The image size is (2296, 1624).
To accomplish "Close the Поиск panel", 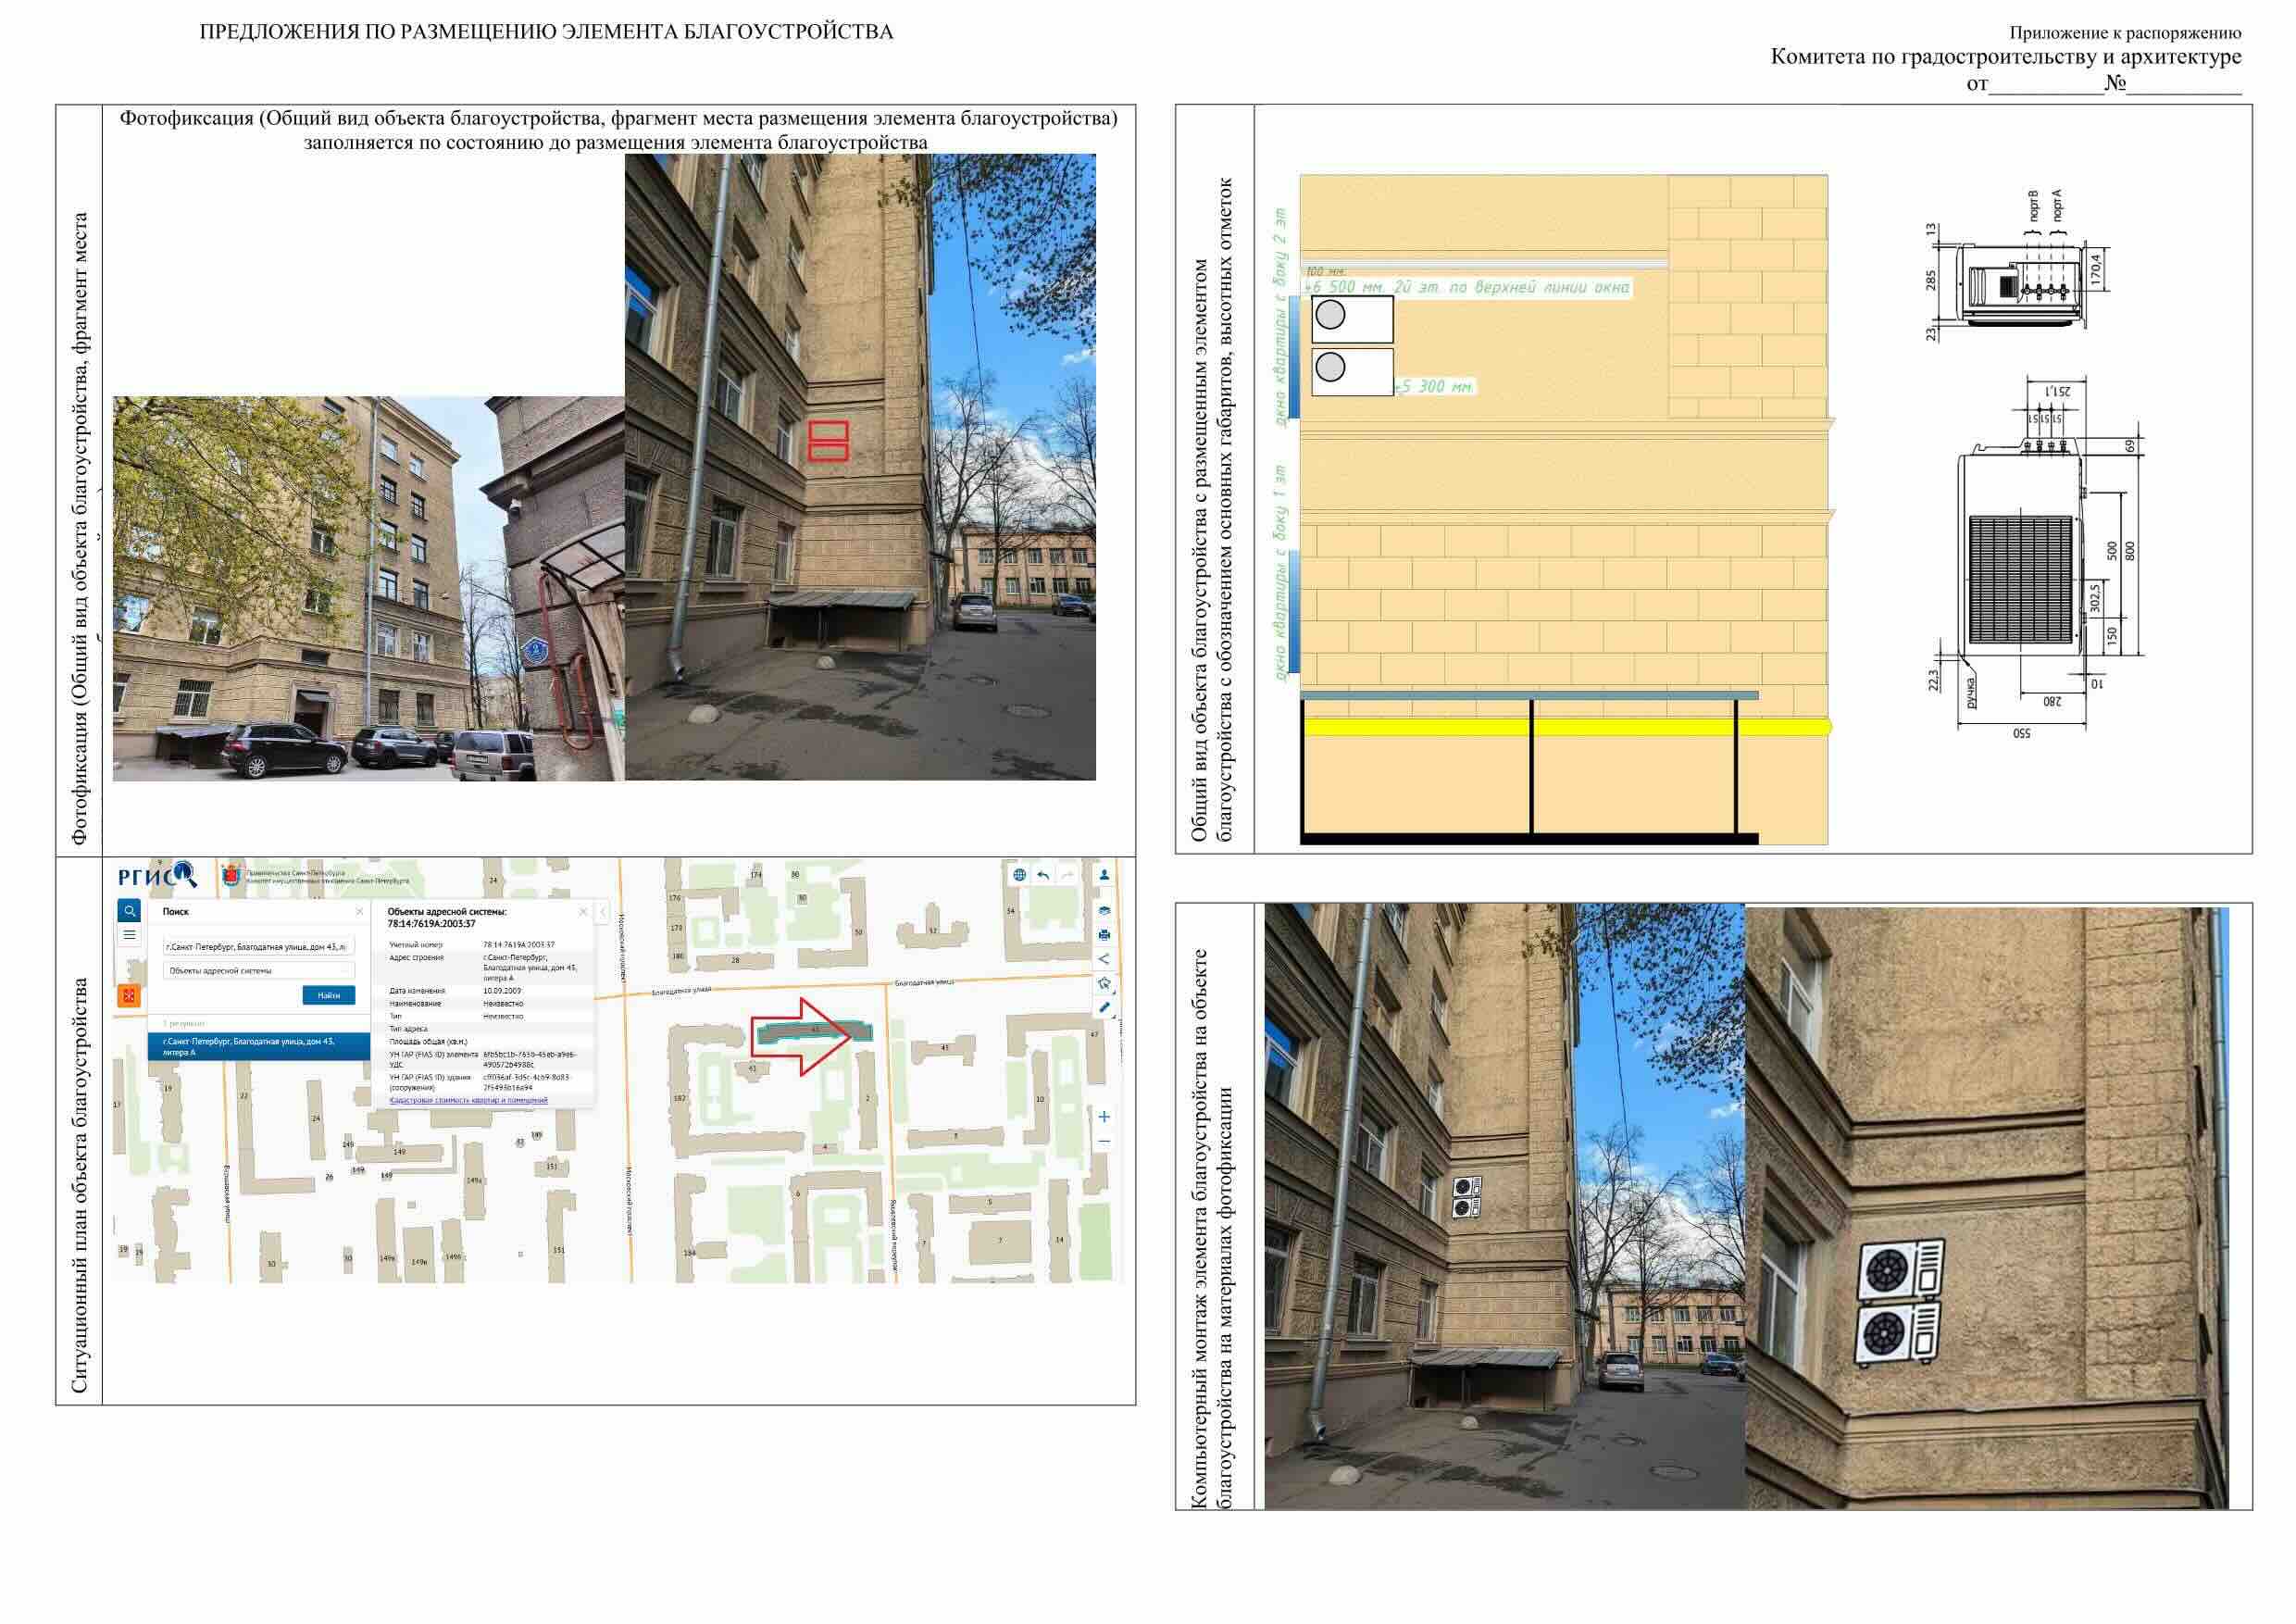I will (360, 912).
